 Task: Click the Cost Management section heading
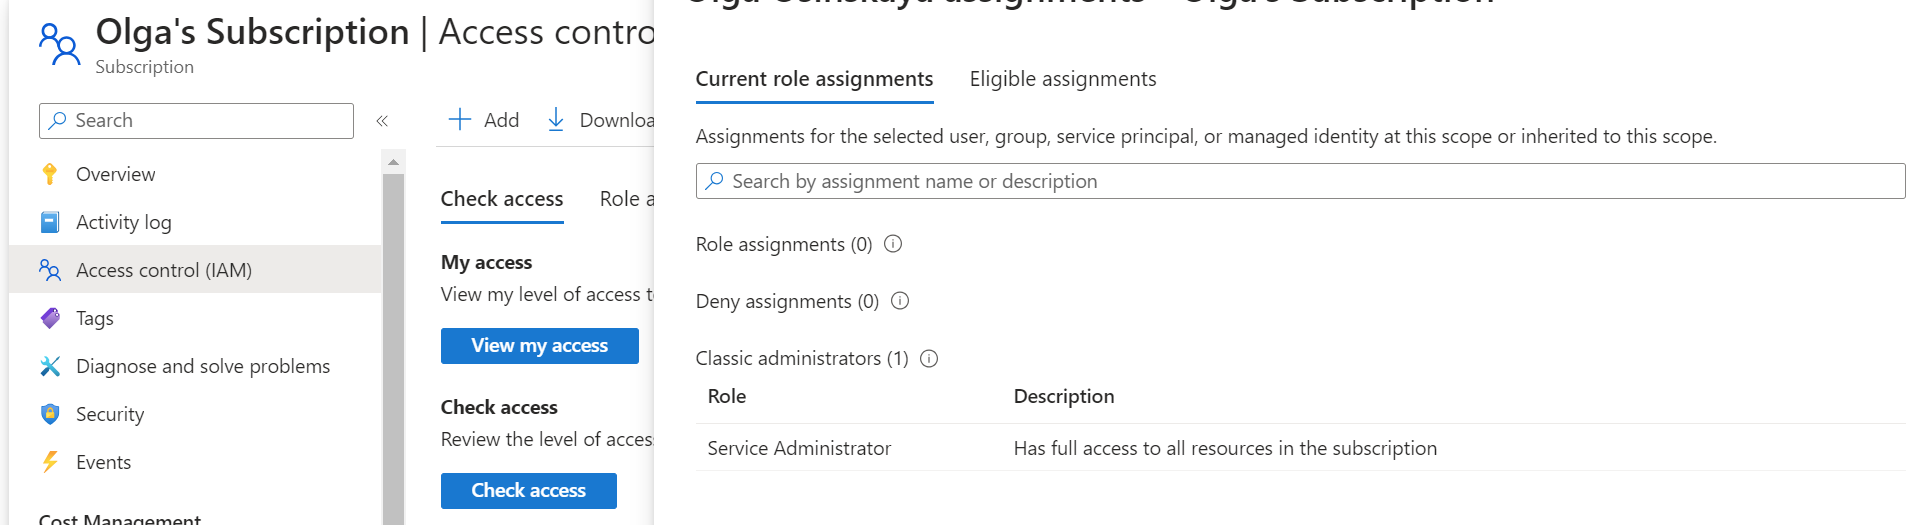[x=120, y=518]
